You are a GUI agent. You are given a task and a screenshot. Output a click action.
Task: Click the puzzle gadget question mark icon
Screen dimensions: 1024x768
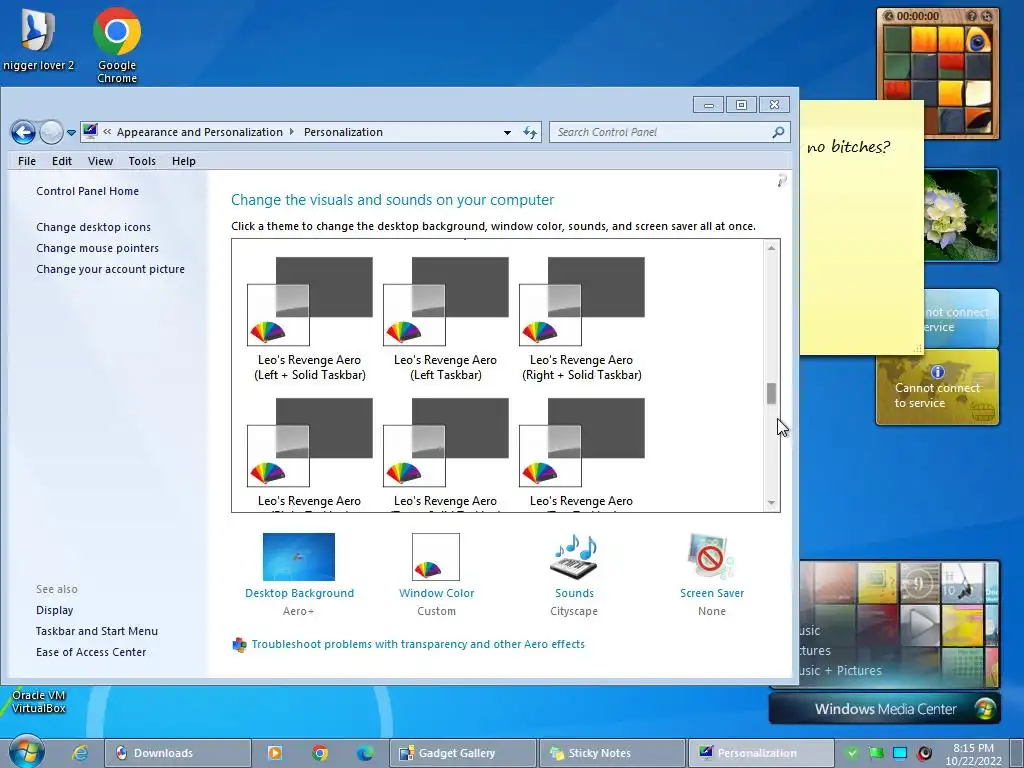pyautogui.click(x=972, y=16)
